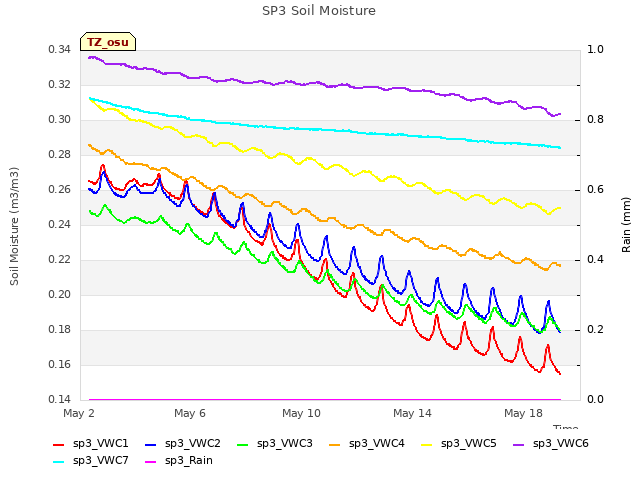Click the sp3_VWC7 legend entry
The width and height of the screenshot is (640, 480).
coord(91,461)
